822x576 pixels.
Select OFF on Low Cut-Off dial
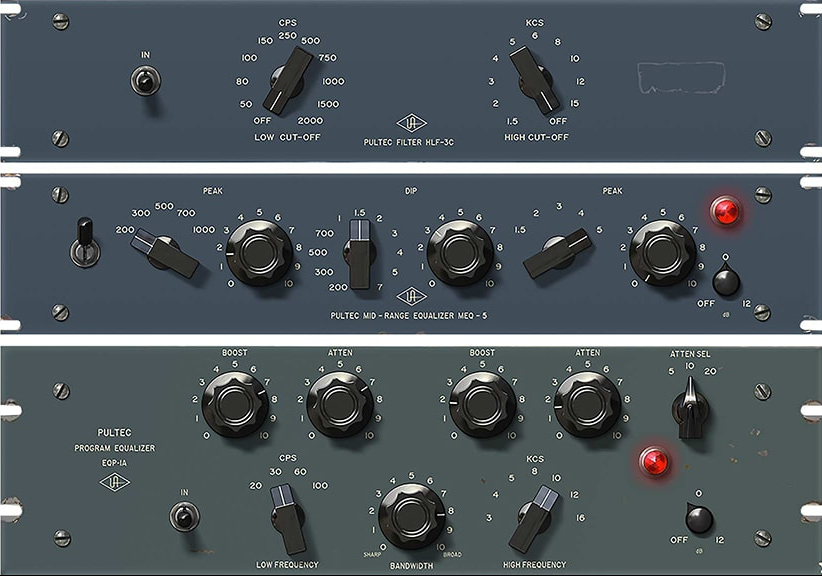(262, 121)
